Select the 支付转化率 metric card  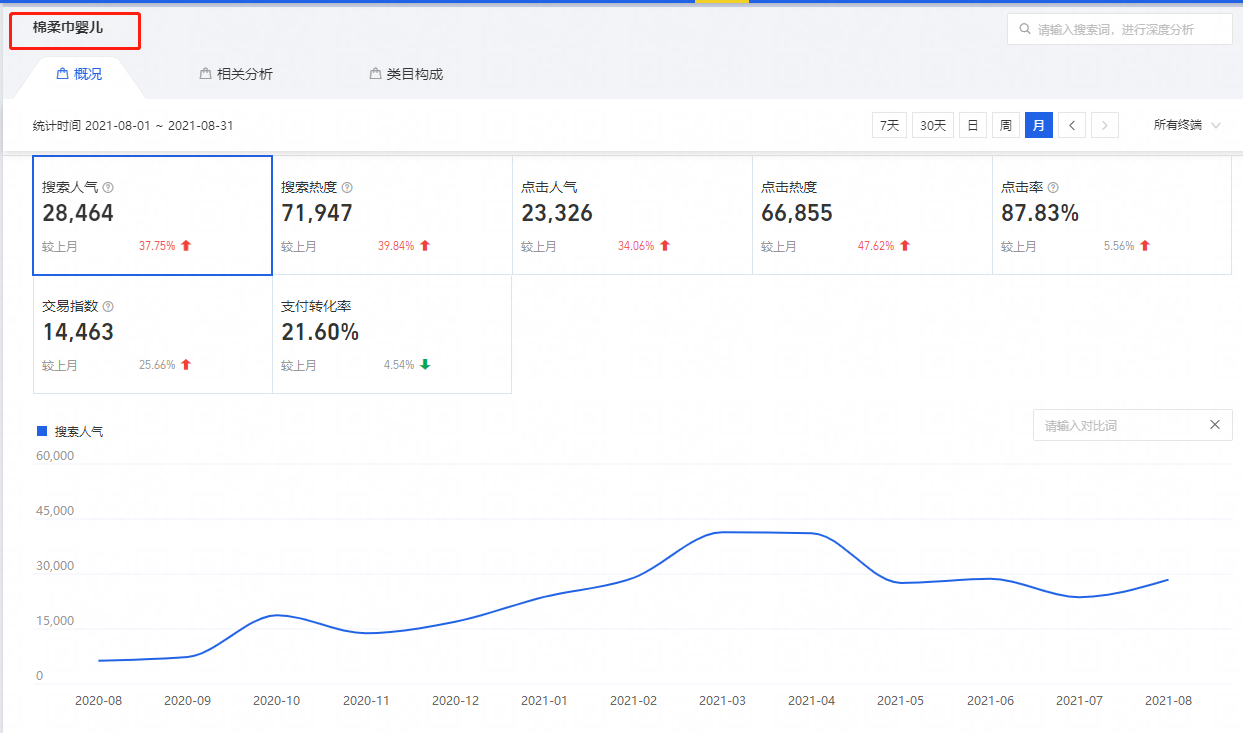391,334
